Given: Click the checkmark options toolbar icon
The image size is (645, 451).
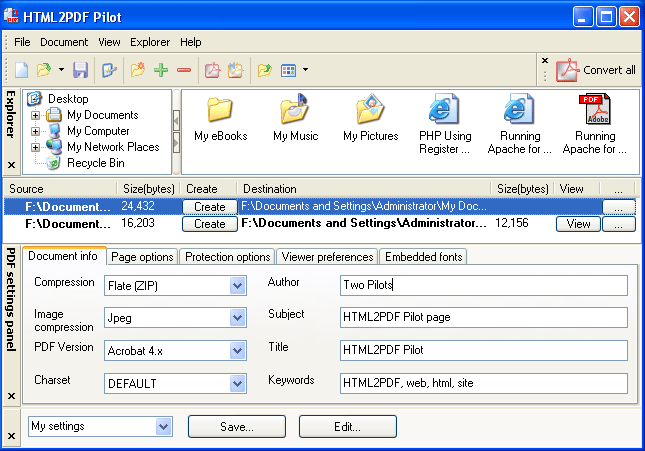Looking at the screenshot, I should pos(109,70).
